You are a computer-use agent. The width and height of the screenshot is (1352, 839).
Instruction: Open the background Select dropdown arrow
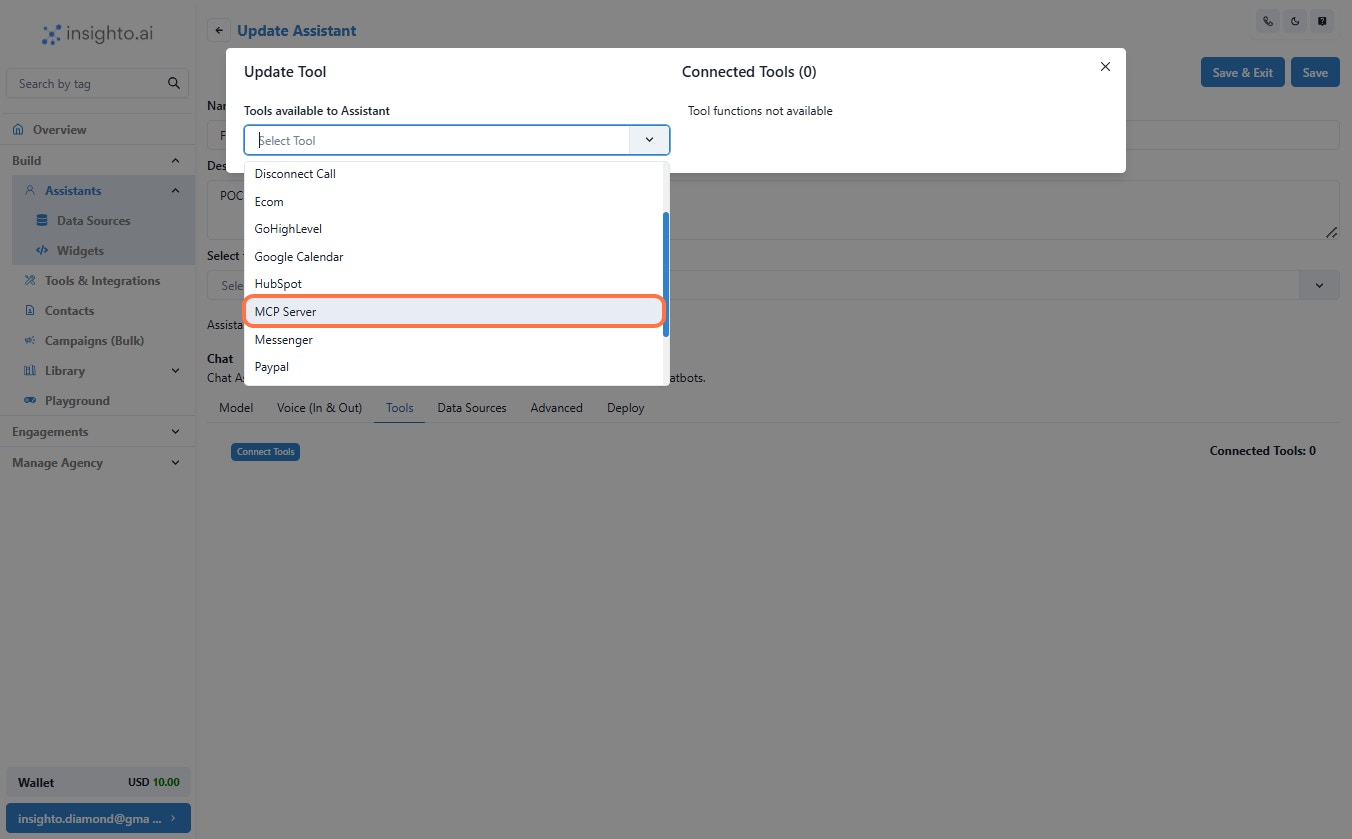(1319, 285)
